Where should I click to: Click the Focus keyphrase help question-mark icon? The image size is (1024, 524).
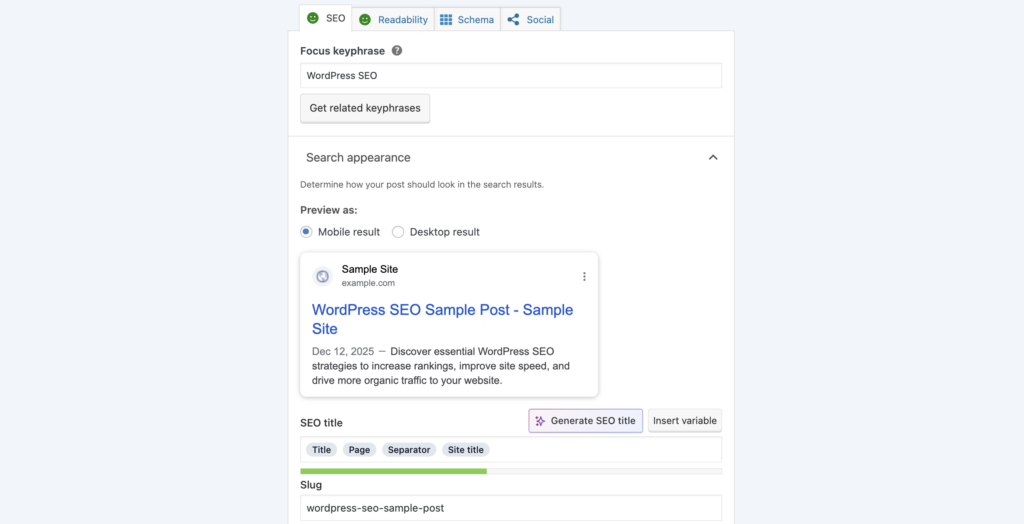click(x=397, y=50)
